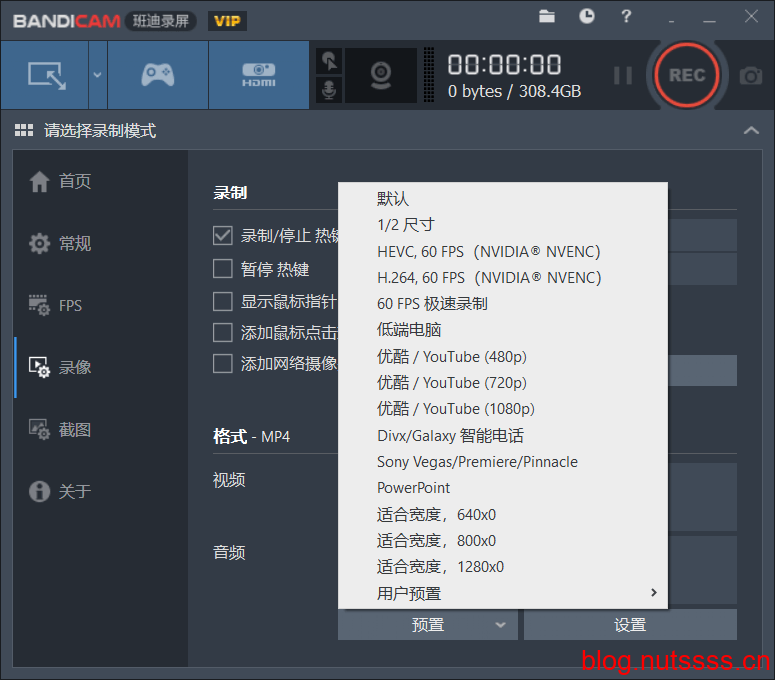Choose the 60 FPS 极速录制 preset

pyautogui.click(x=432, y=303)
